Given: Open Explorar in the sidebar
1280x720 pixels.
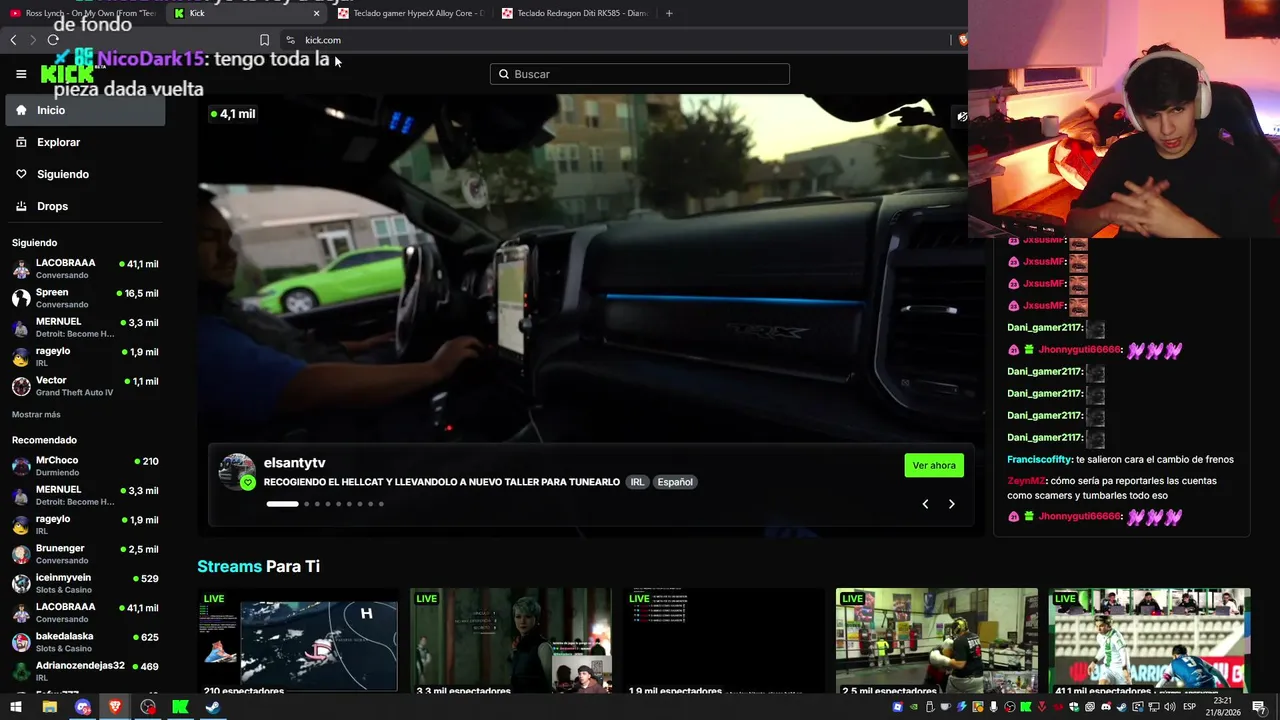Looking at the screenshot, I should coord(85,142).
